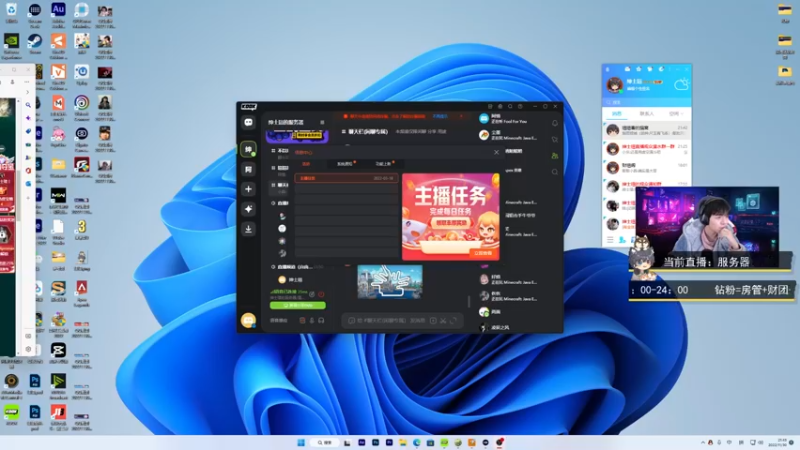800x450 pixels.
Task: Click the green button under voice status
Action: tap(297, 305)
